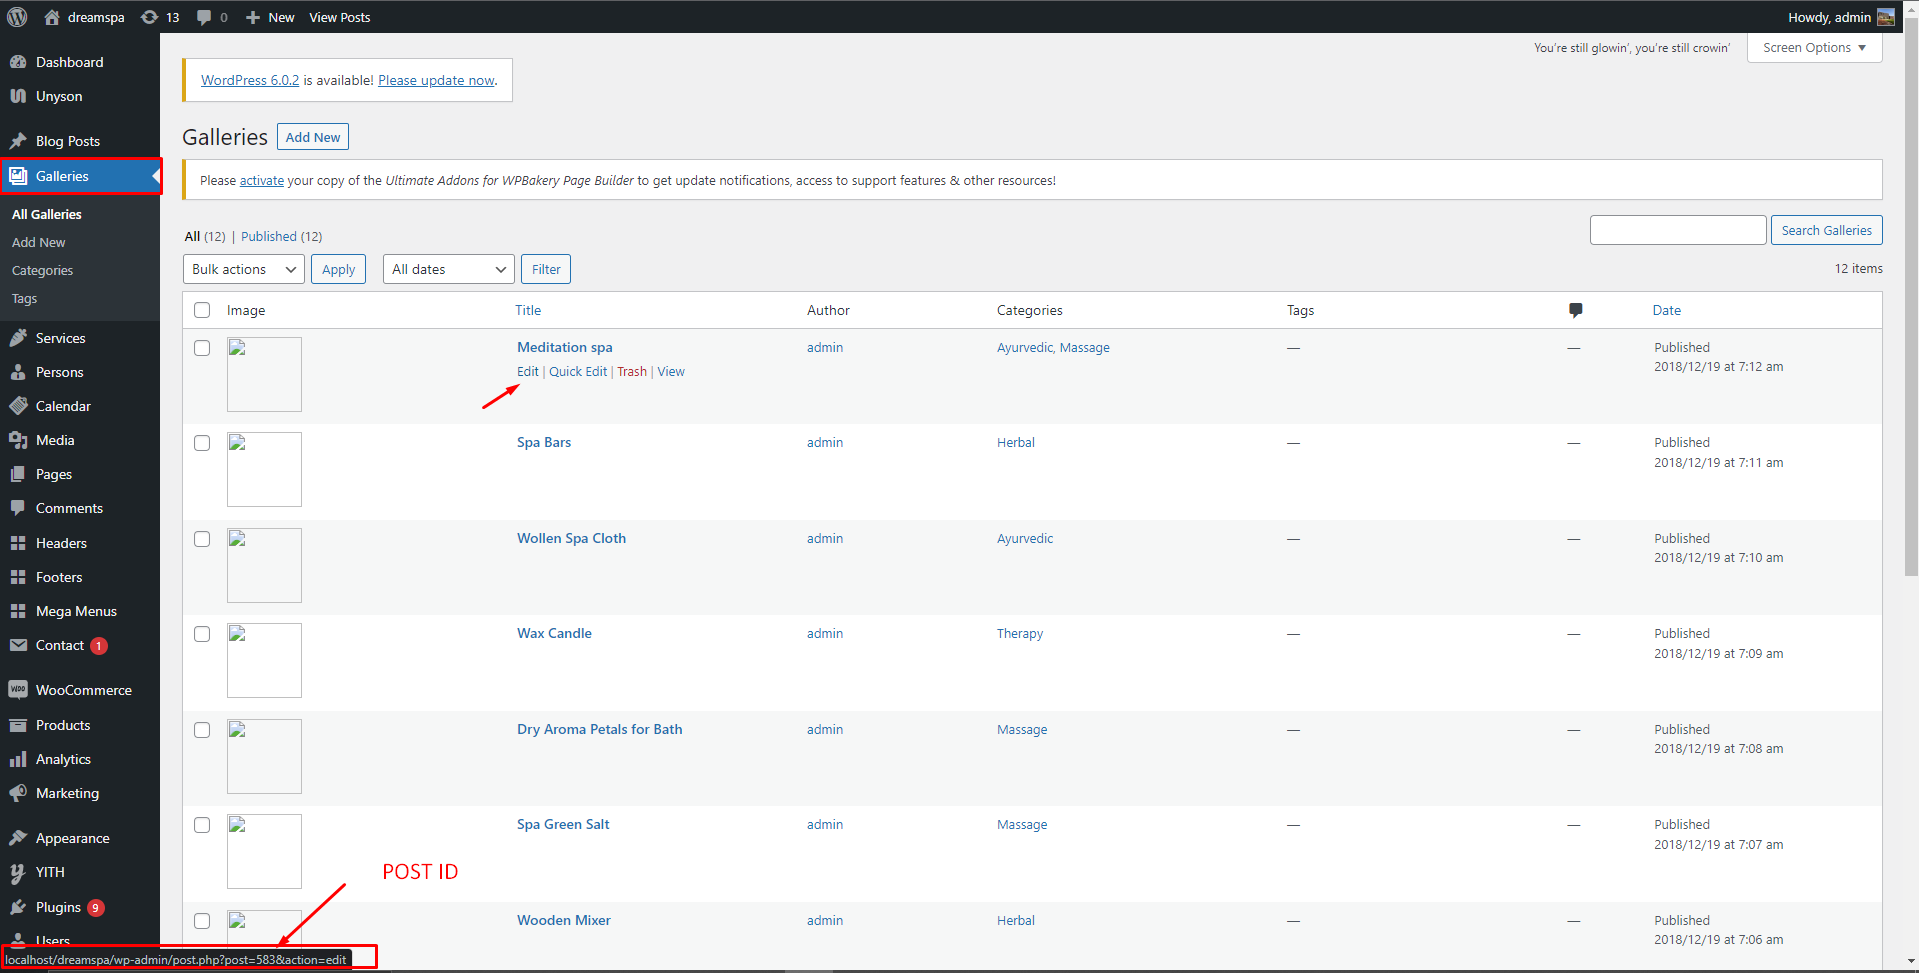Open the Appearance menu item
Image resolution: width=1919 pixels, height=973 pixels.
click(x=72, y=838)
